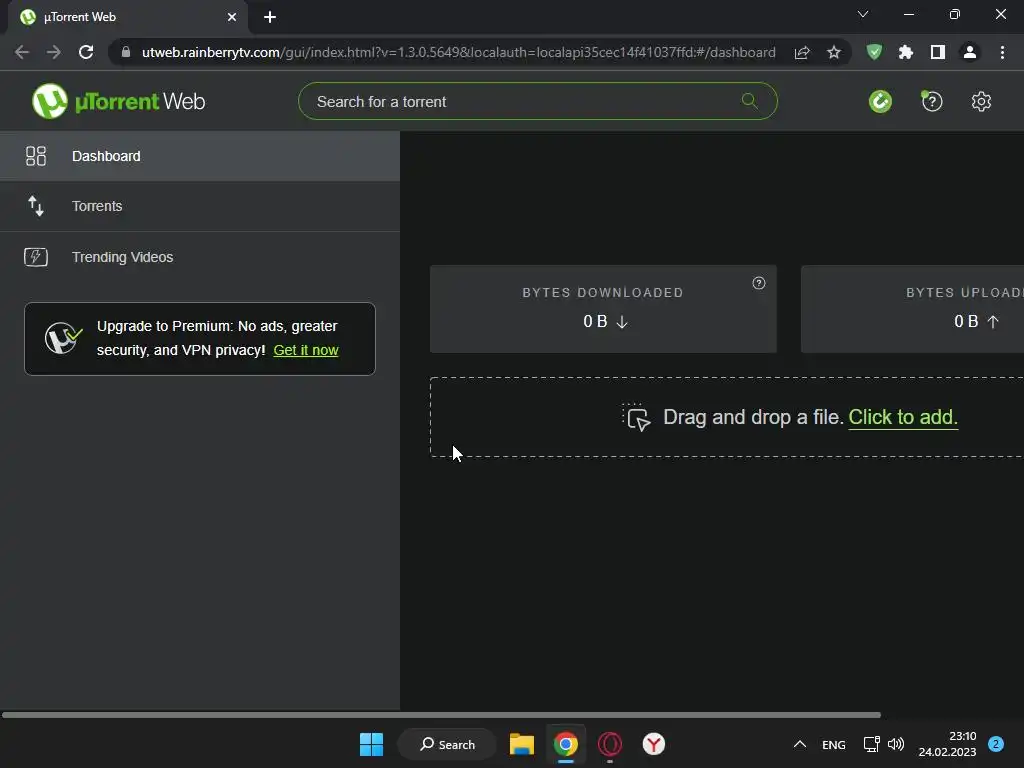
Task: Open File Explorer from taskbar
Action: 522,744
